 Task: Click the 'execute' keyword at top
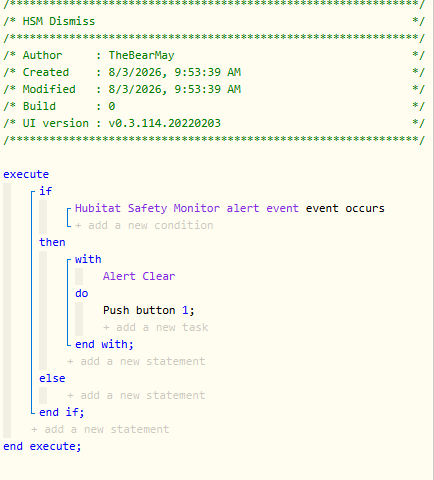point(26,174)
